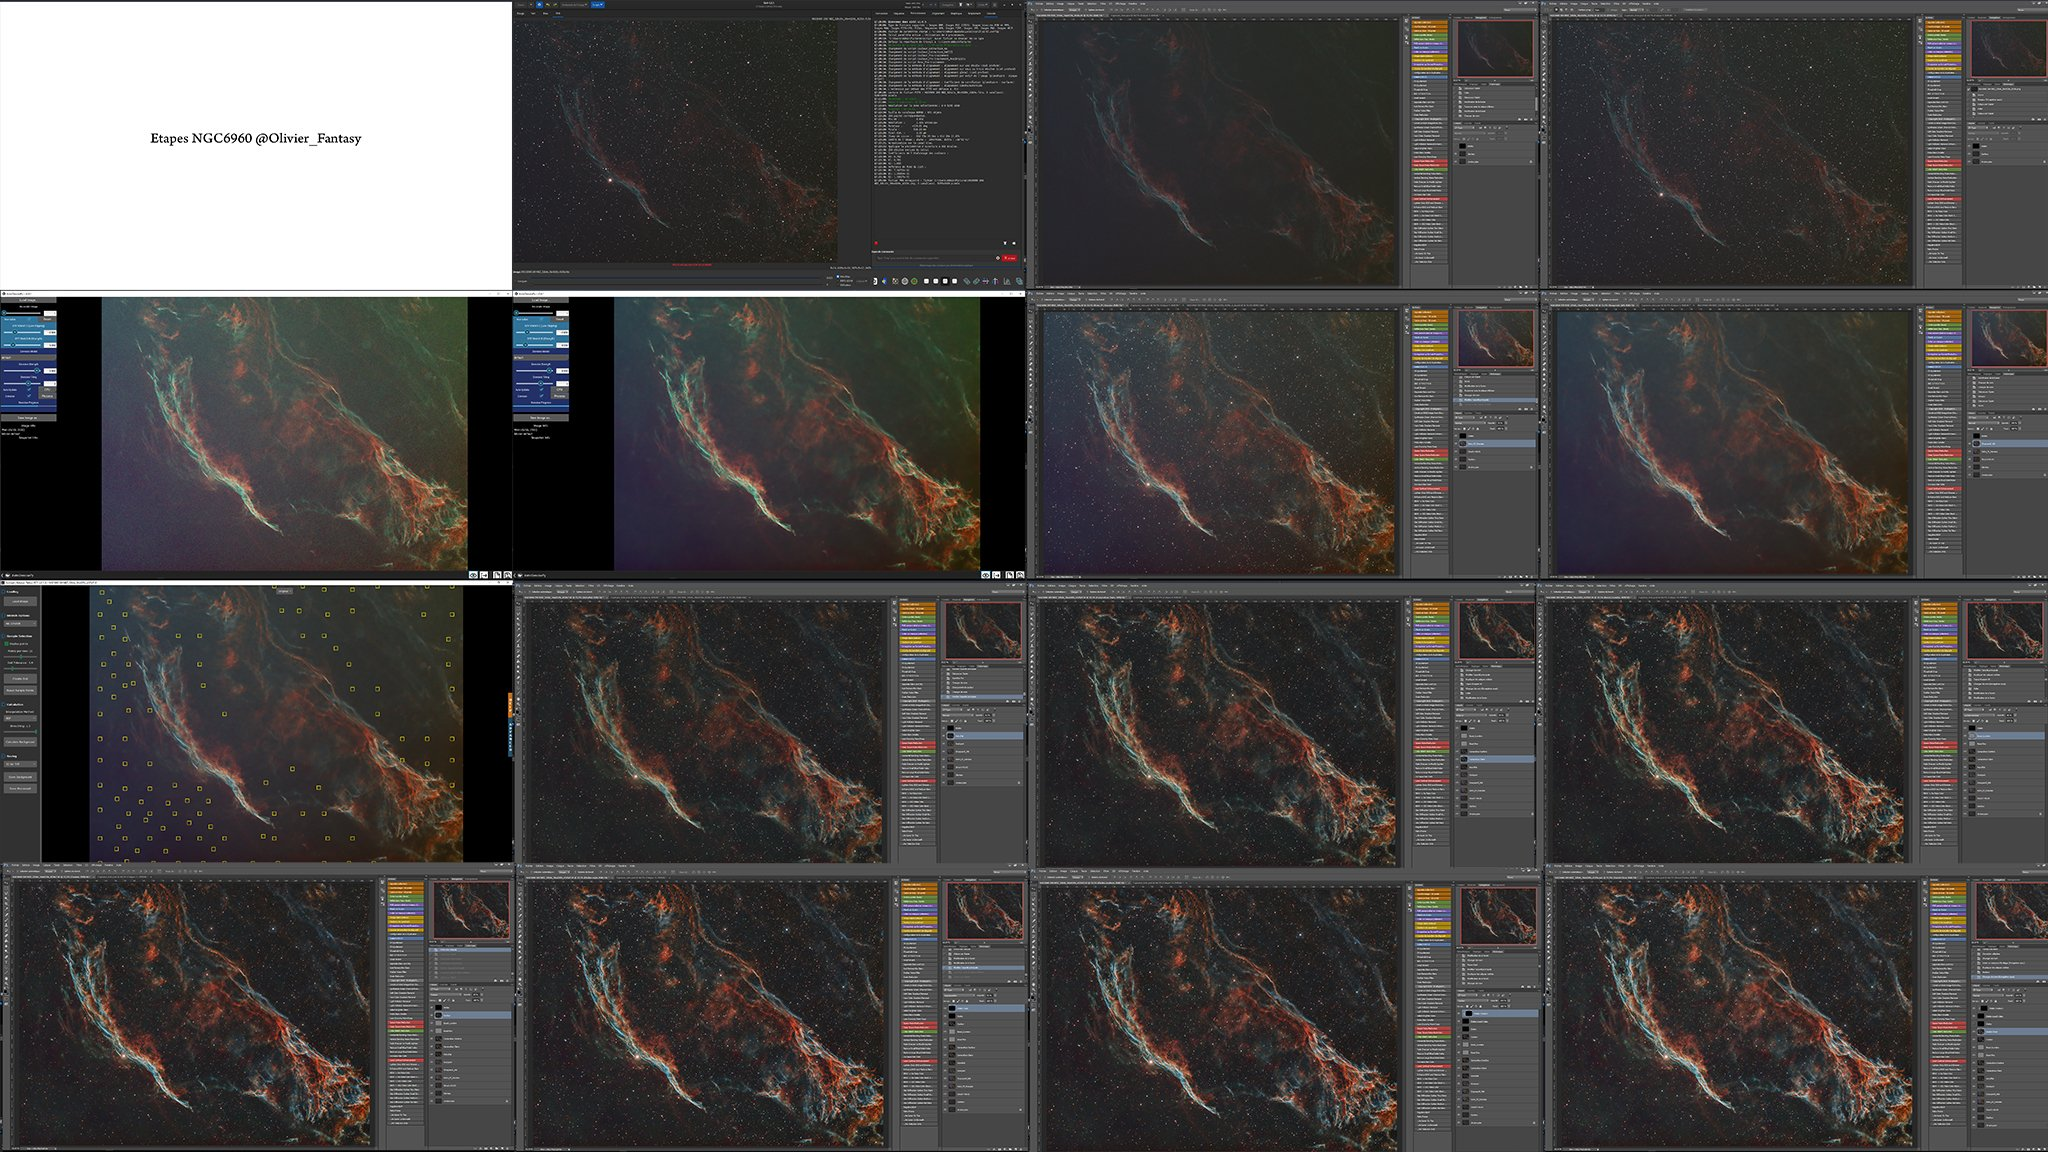2048x1152 pixels.
Task: Open image sequence dropdown in Siril header
Action: tap(574, 5)
